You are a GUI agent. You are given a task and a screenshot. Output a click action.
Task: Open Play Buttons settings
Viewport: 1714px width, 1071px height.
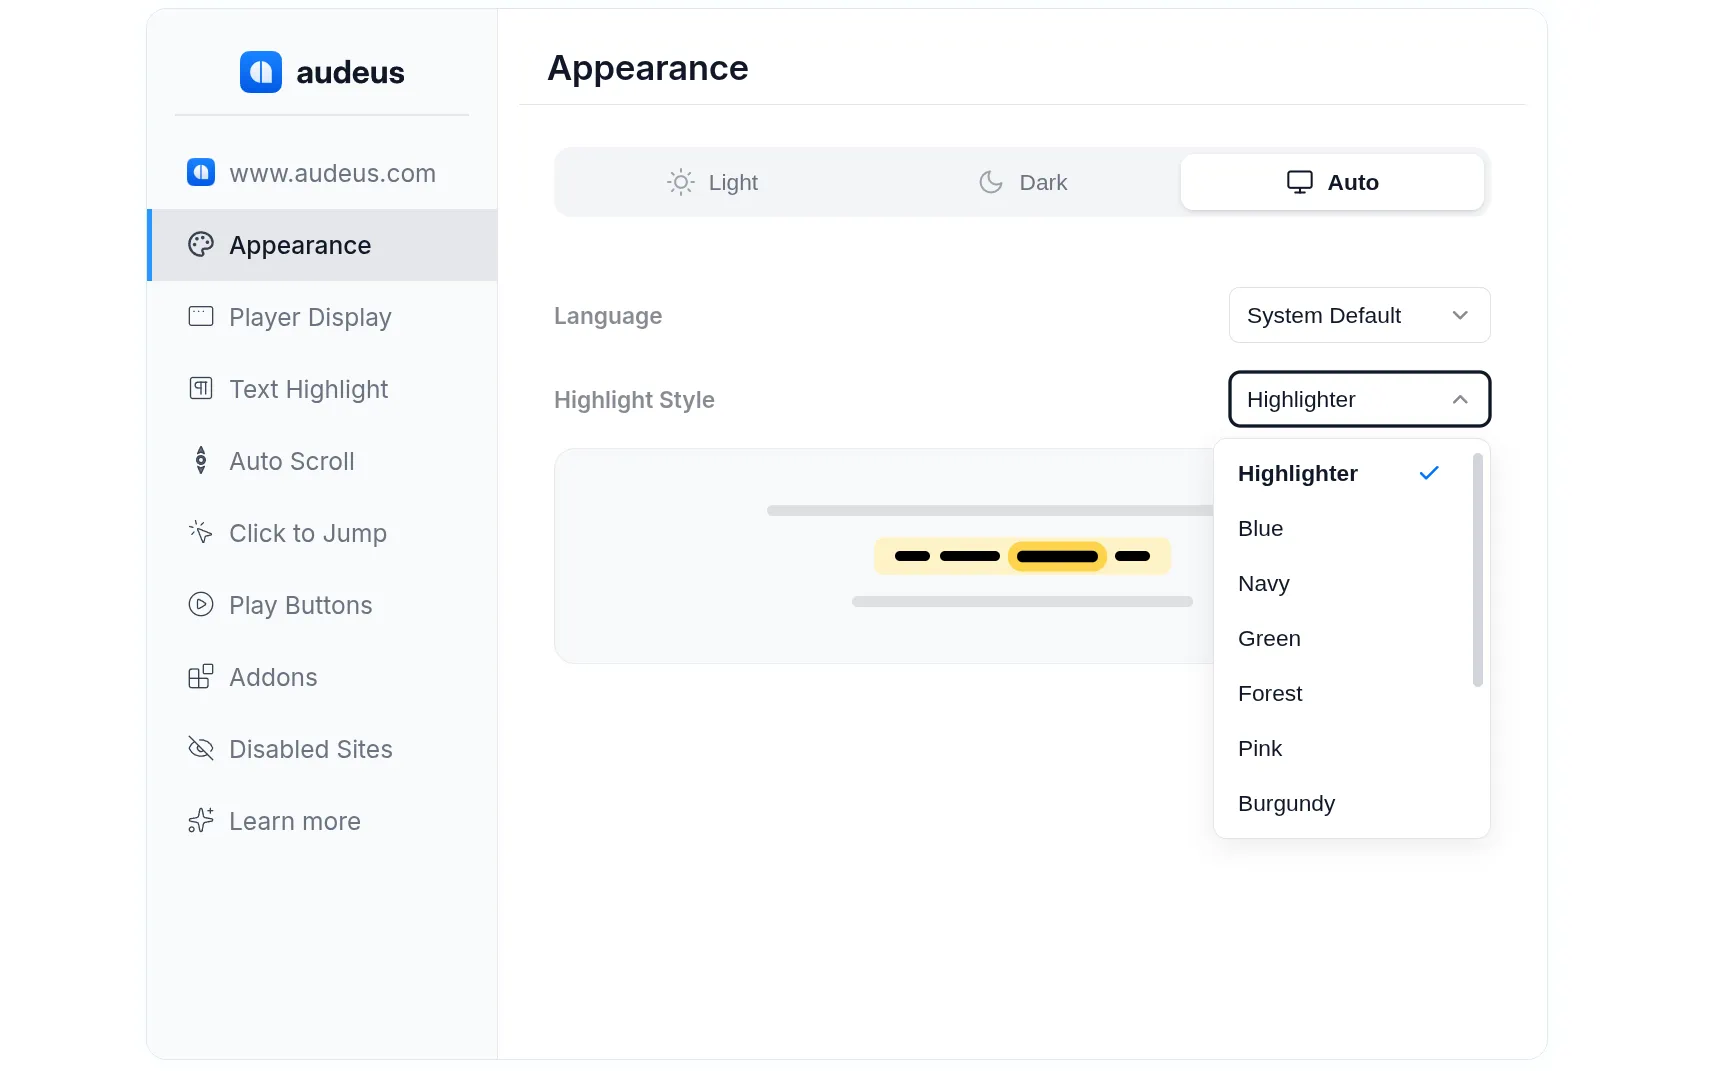point(322,605)
